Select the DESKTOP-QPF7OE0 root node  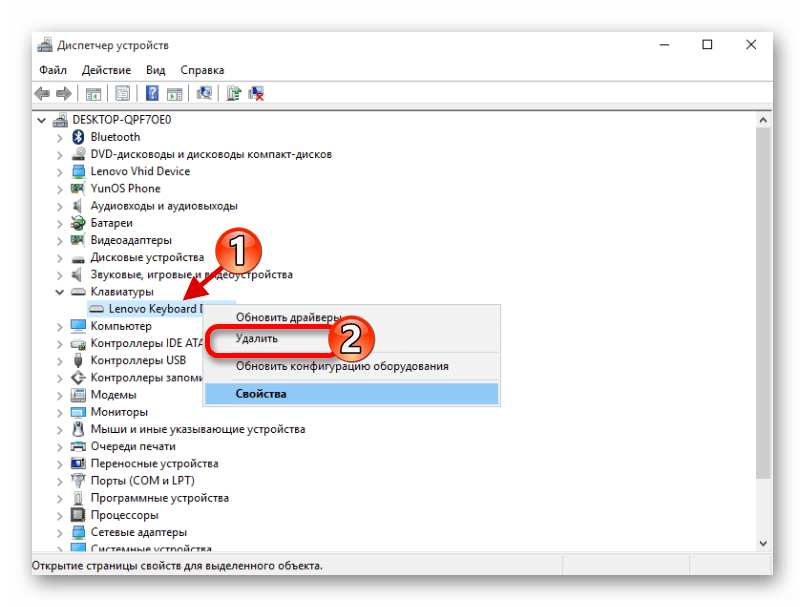point(115,119)
